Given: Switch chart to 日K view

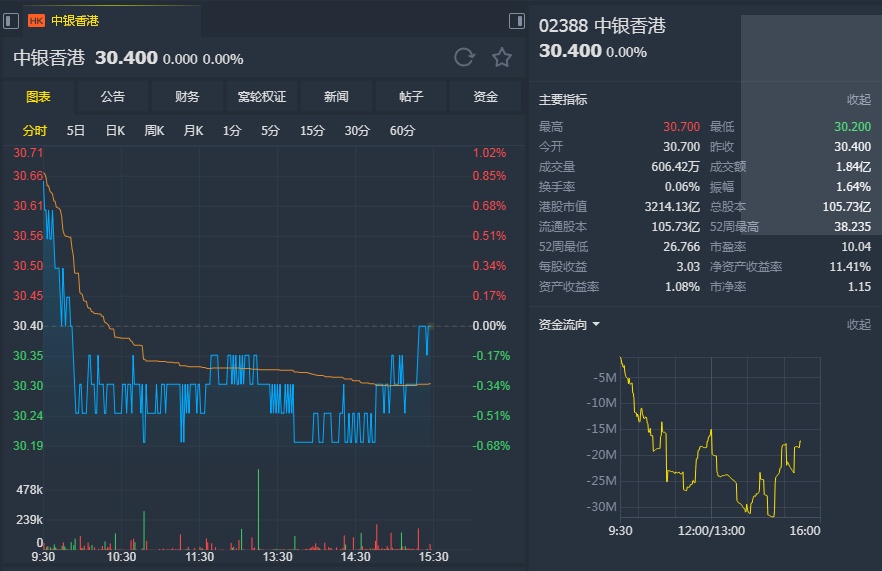Looking at the screenshot, I should 115,131.
